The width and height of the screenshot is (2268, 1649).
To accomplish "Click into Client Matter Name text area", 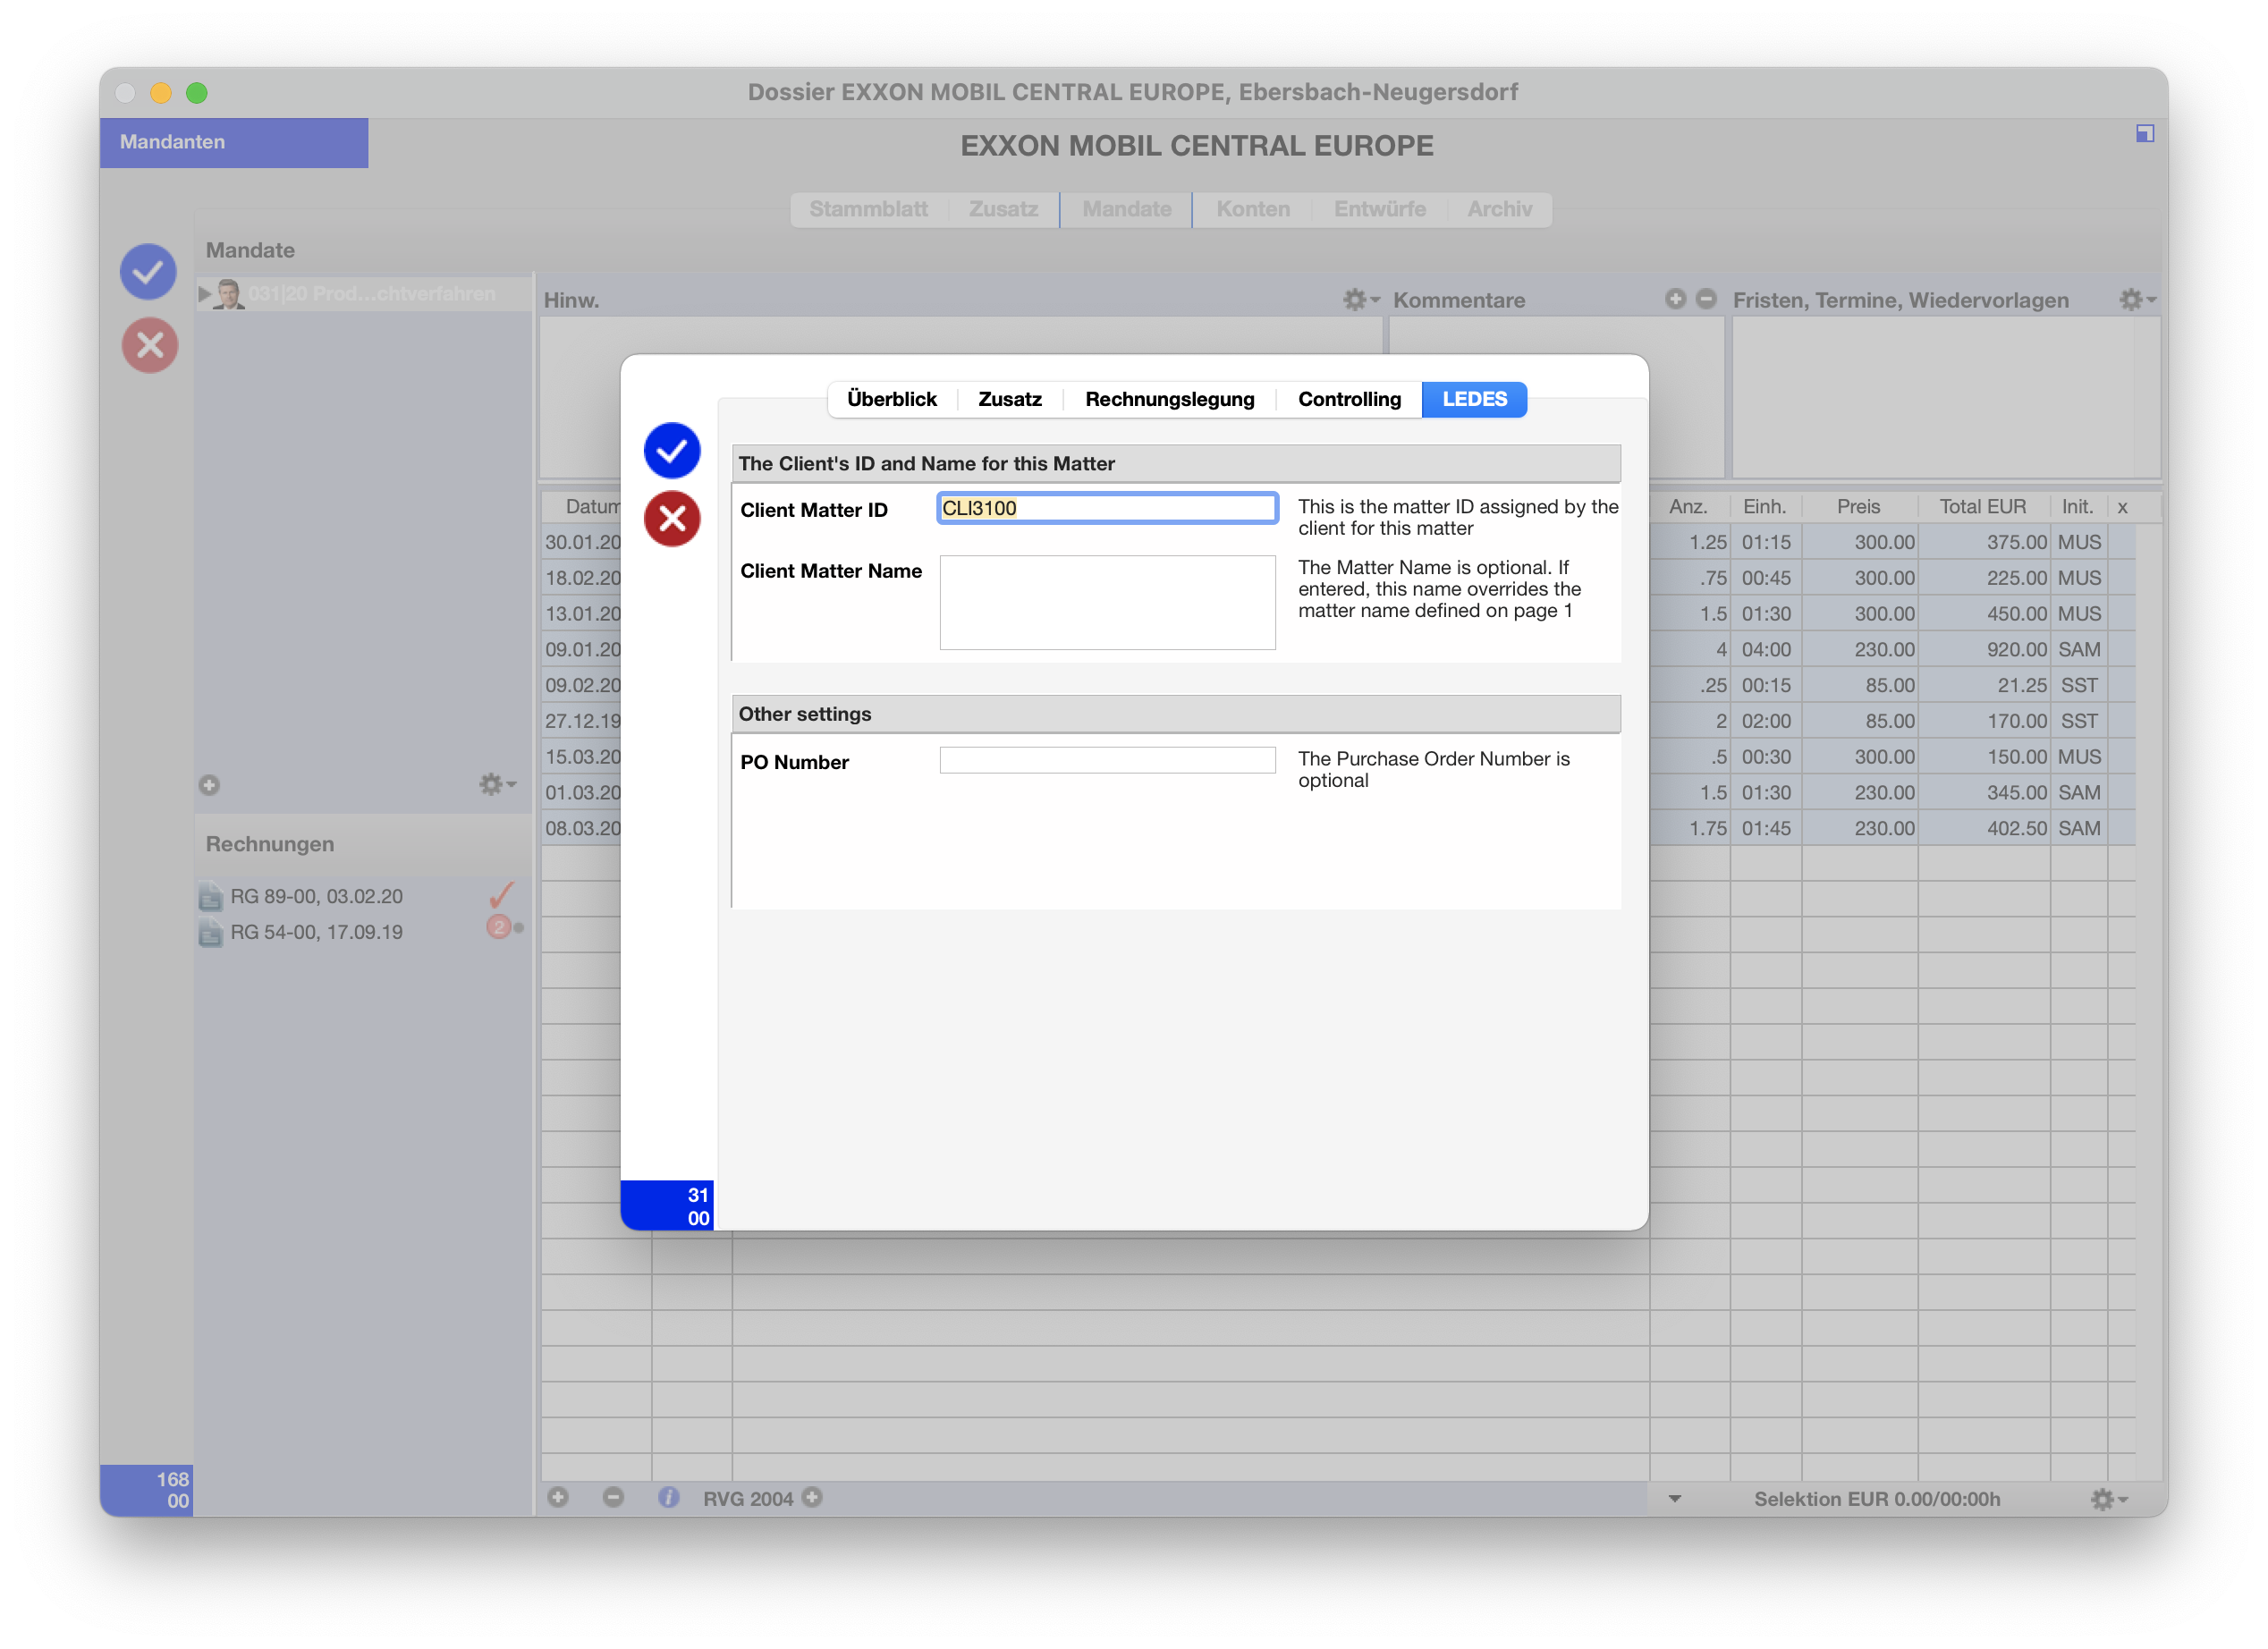I will (1107, 602).
